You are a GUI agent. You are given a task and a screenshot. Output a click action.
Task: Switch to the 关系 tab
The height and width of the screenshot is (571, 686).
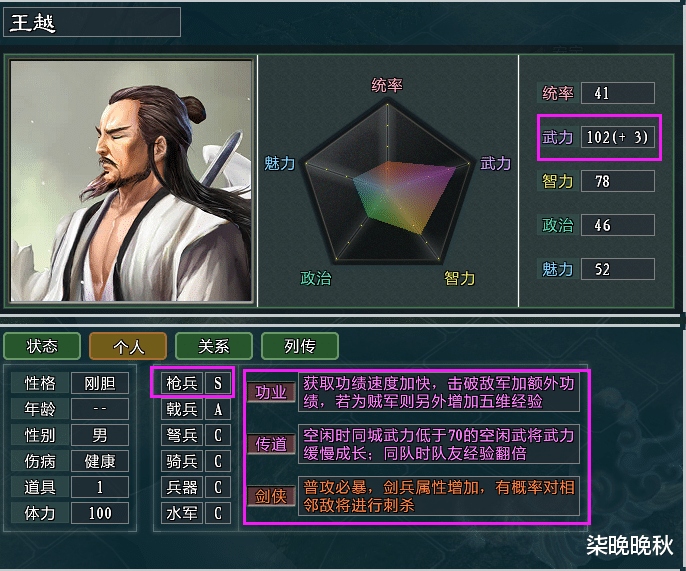coord(214,346)
